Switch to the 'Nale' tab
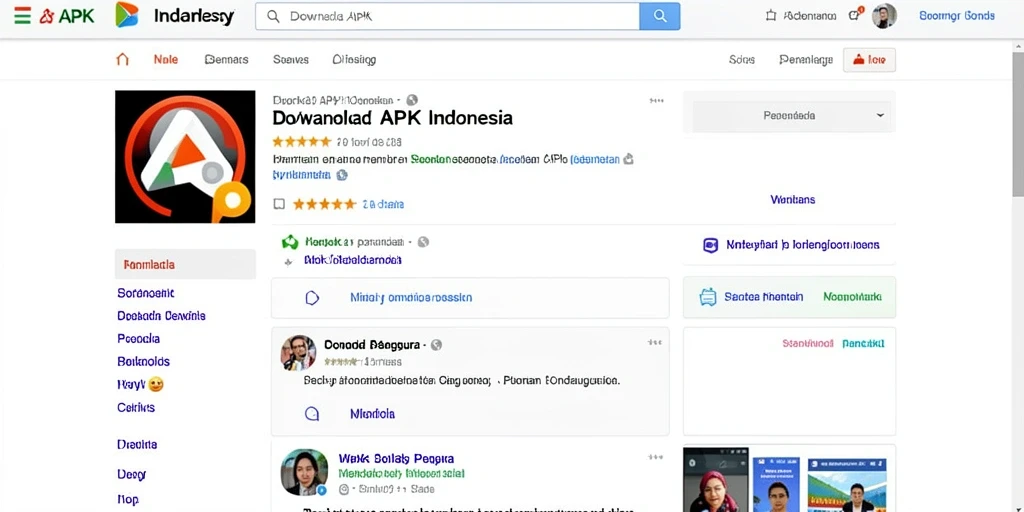 coord(165,59)
